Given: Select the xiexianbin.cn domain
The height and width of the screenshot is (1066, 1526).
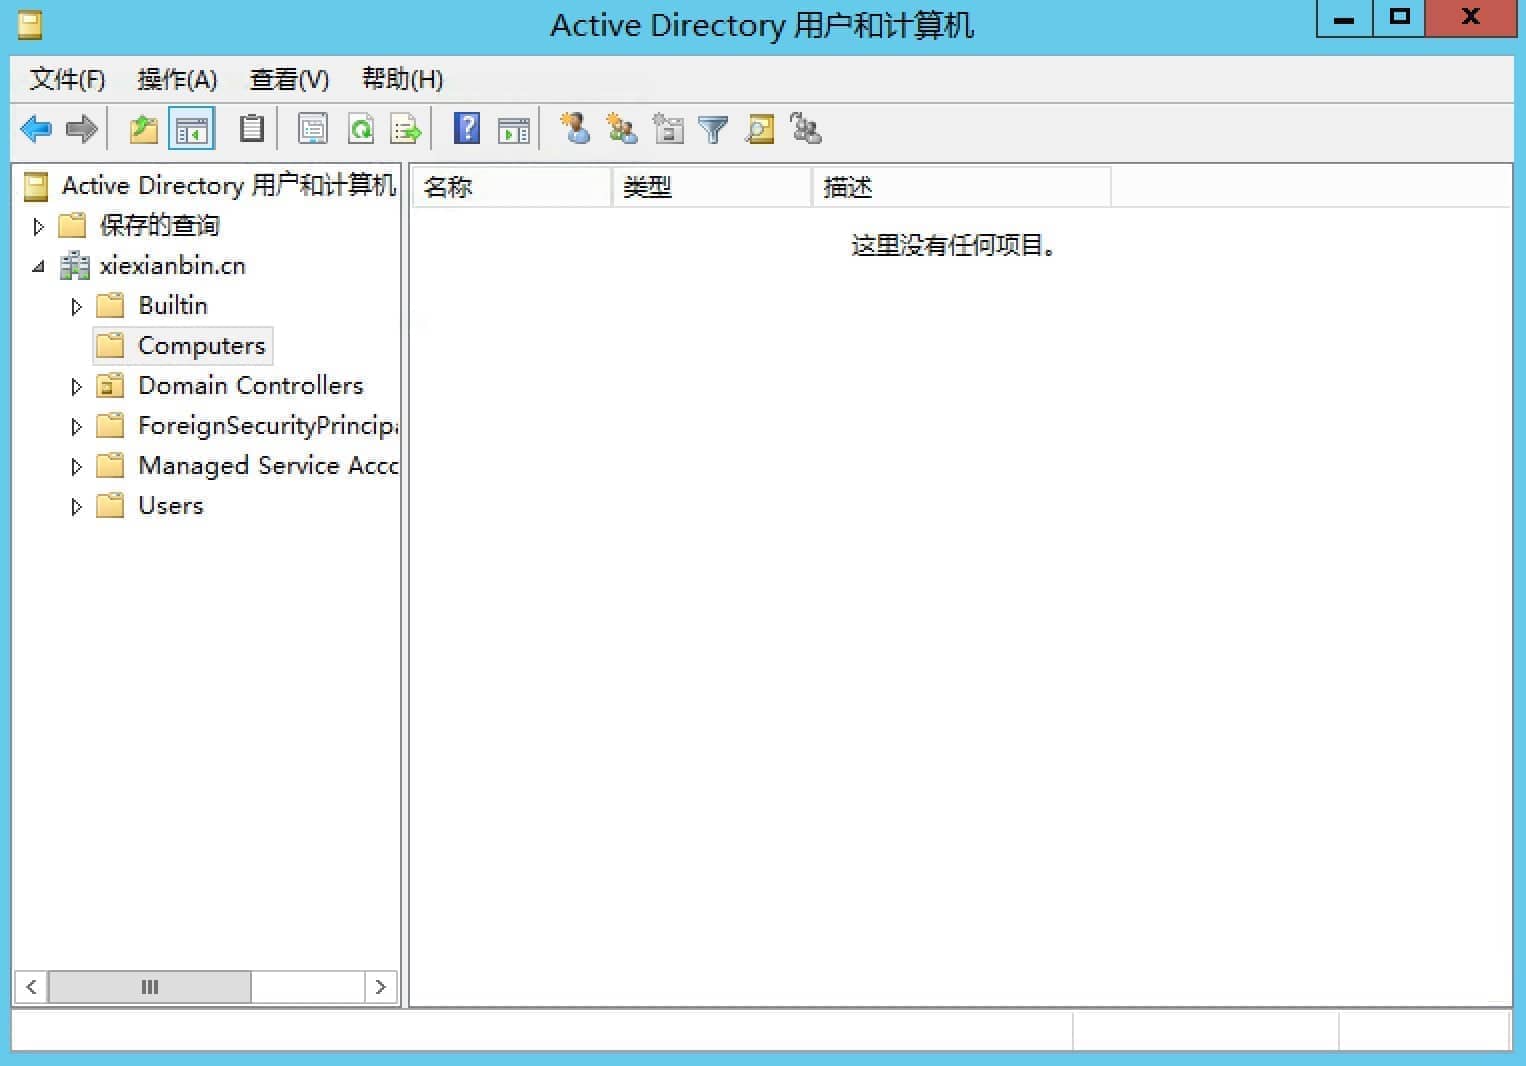Looking at the screenshot, I should click(x=172, y=266).
